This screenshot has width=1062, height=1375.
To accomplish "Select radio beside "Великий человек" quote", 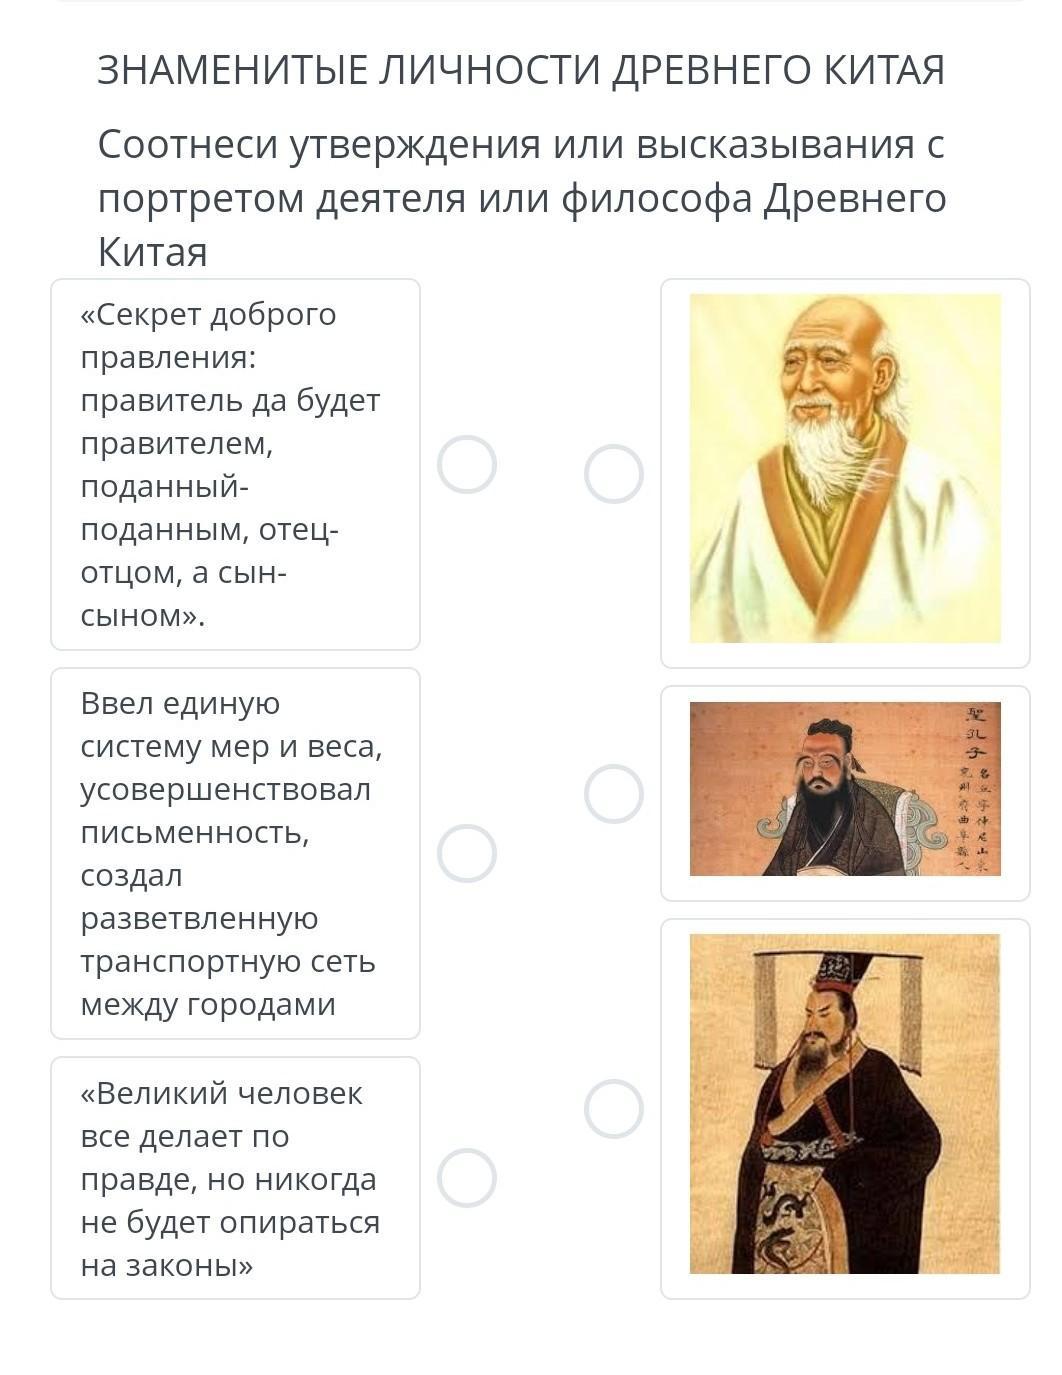I will tap(467, 1178).
